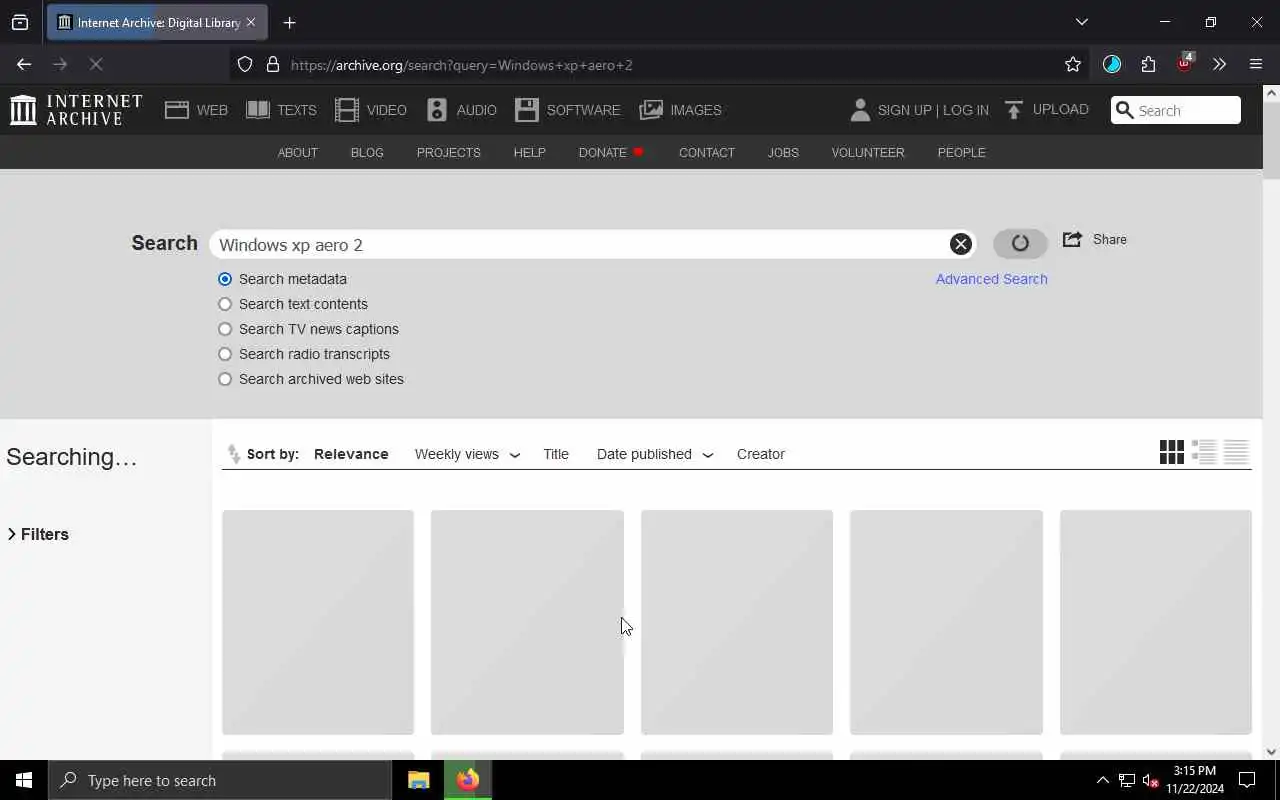Open the Windows notification center
The image size is (1280, 800).
(x=1247, y=780)
